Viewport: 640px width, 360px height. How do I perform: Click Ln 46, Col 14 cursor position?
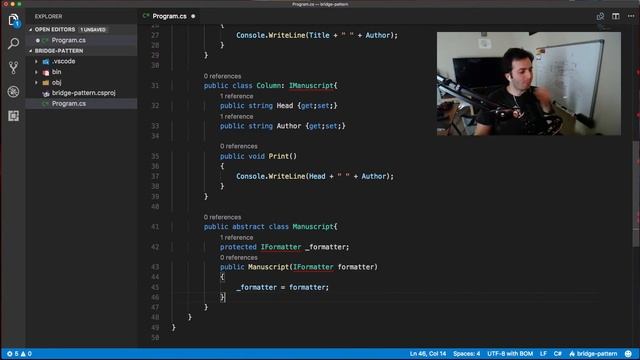tap(428, 354)
